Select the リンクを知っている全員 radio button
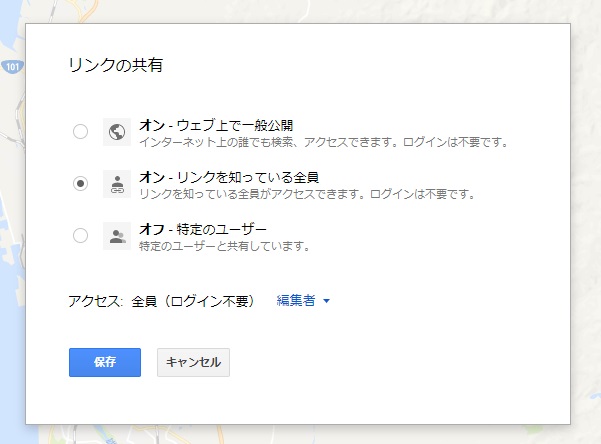 click(x=80, y=183)
